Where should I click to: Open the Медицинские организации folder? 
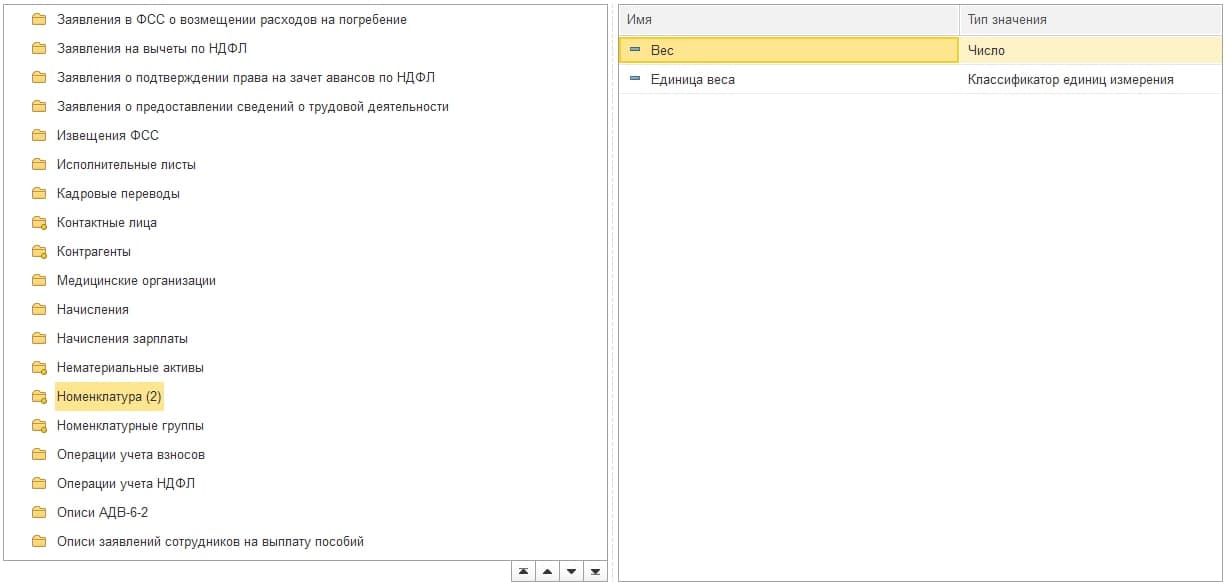coord(136,281)
